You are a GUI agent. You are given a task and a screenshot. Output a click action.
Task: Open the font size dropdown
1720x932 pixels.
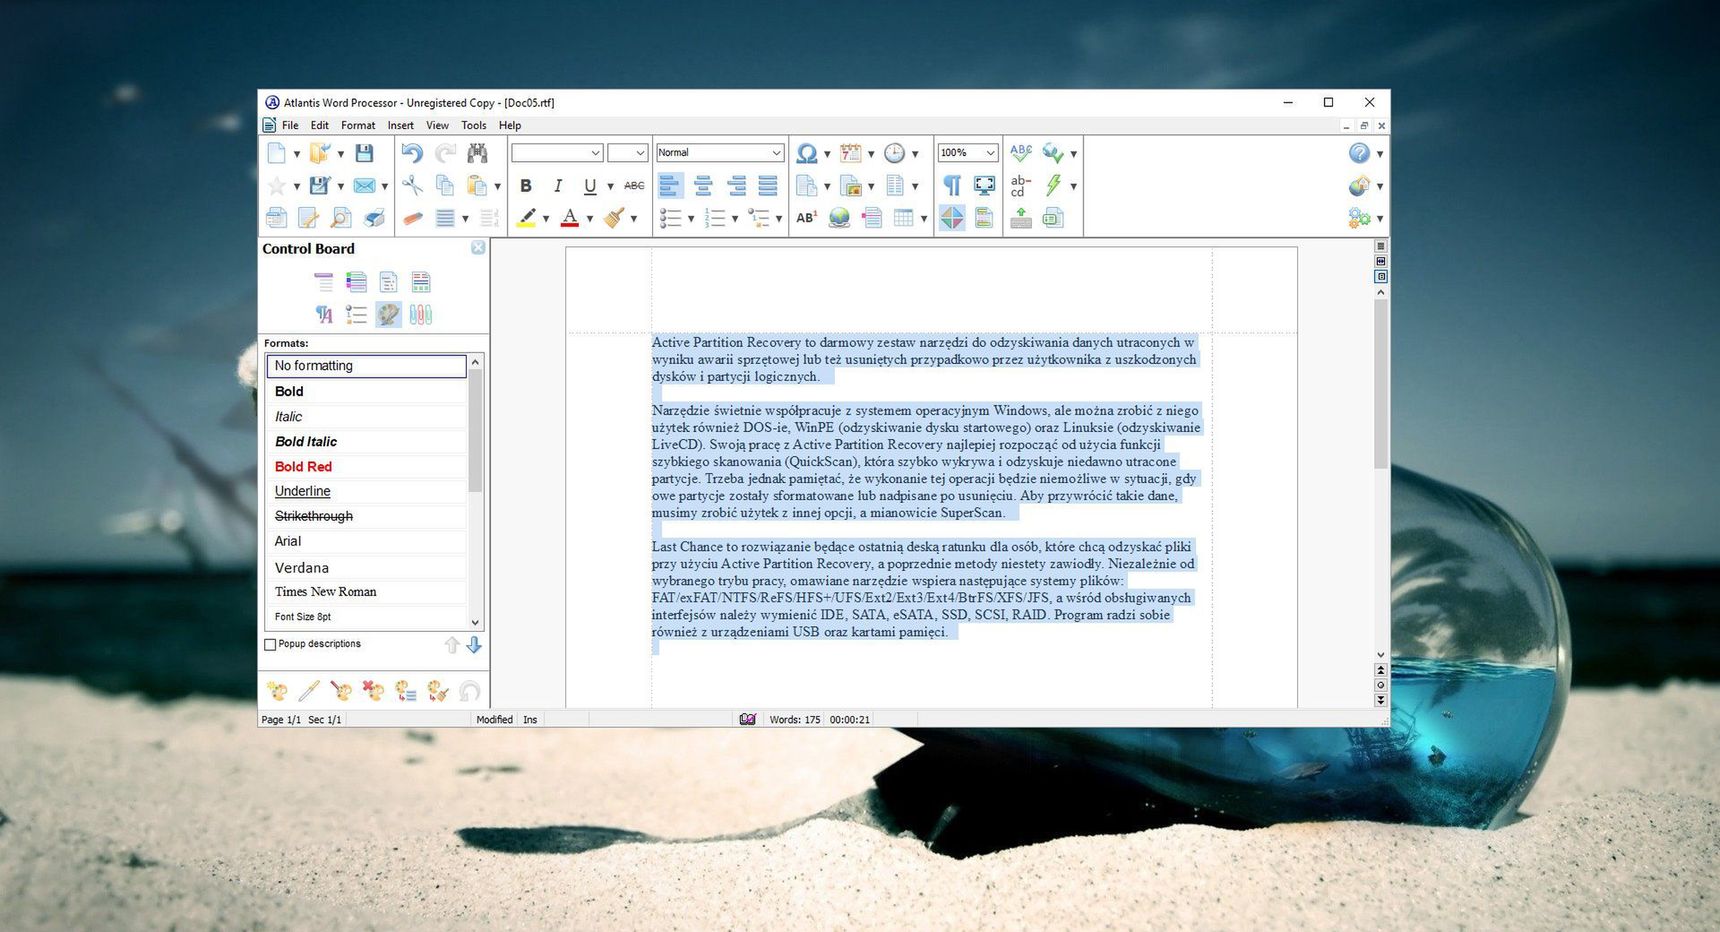(640, 153)
